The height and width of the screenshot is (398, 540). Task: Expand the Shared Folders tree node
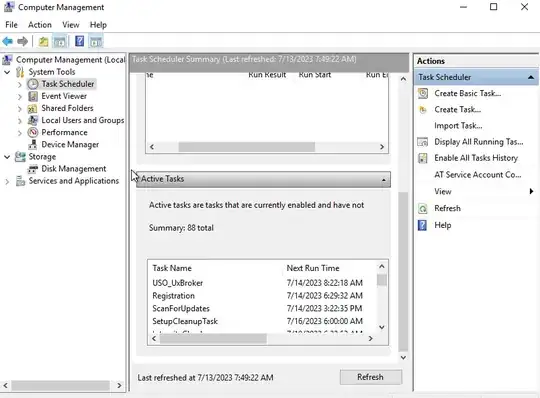point(20,109)
